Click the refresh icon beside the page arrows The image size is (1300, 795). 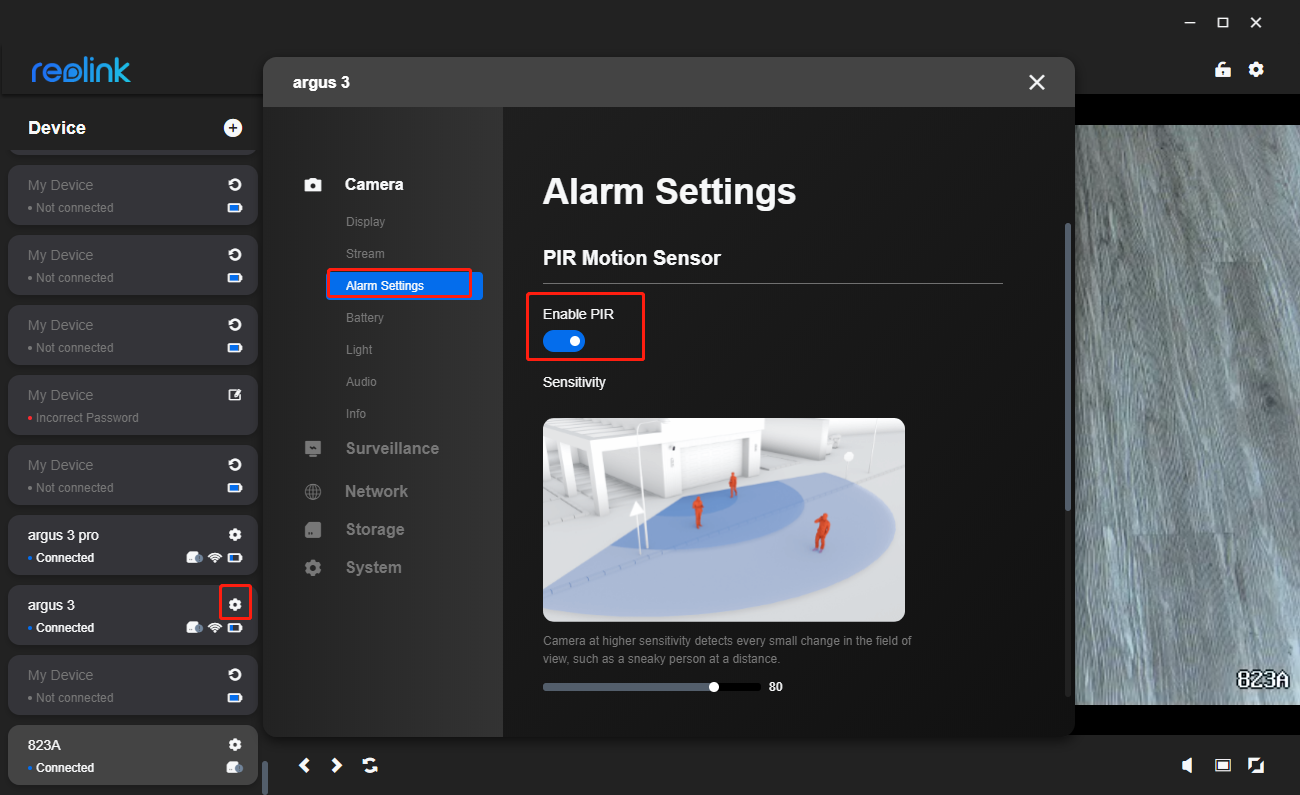coord(370,765)
